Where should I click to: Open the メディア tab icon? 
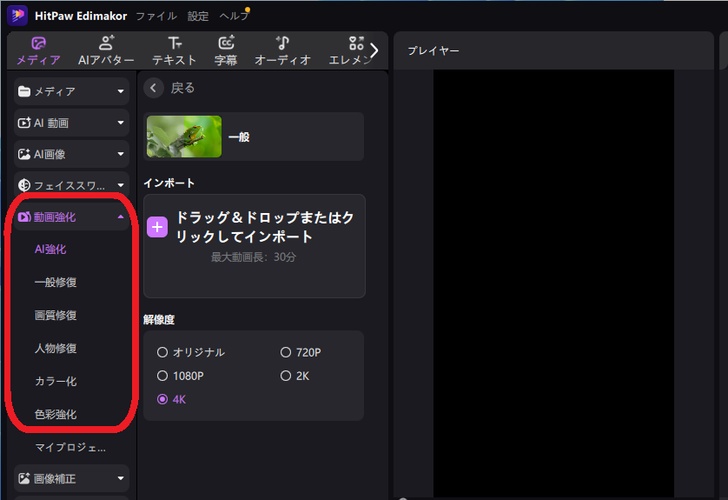[39, 43]
